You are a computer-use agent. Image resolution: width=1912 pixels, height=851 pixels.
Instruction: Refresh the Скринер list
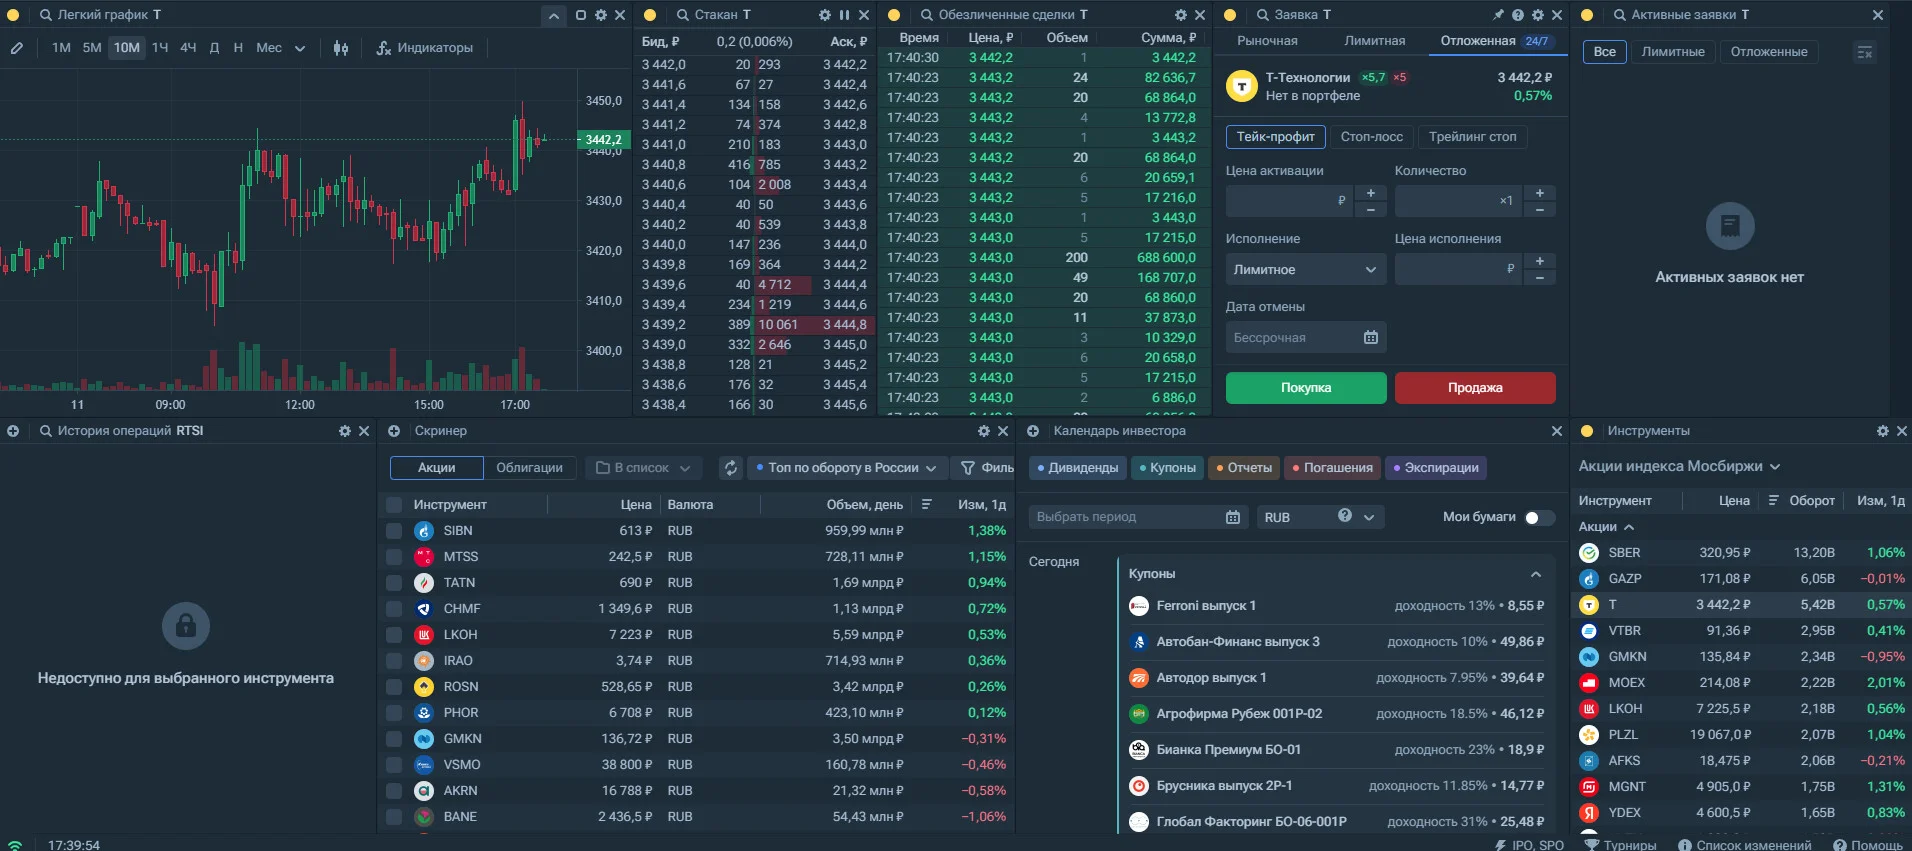click(x=731, y=468)
